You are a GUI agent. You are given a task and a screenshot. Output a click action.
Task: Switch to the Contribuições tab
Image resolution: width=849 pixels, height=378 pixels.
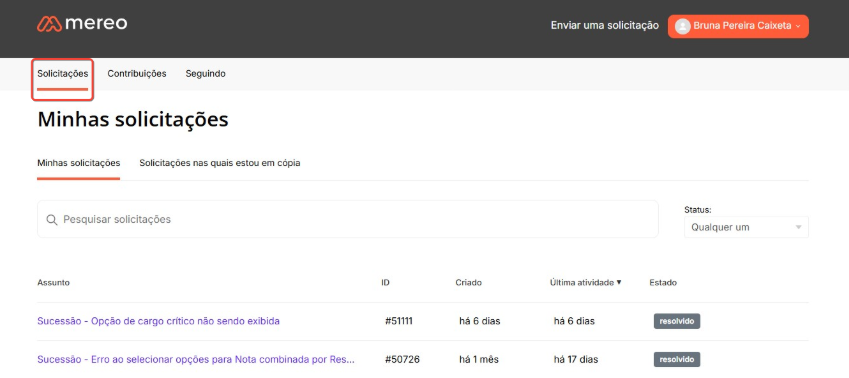(x=136, y=74)
